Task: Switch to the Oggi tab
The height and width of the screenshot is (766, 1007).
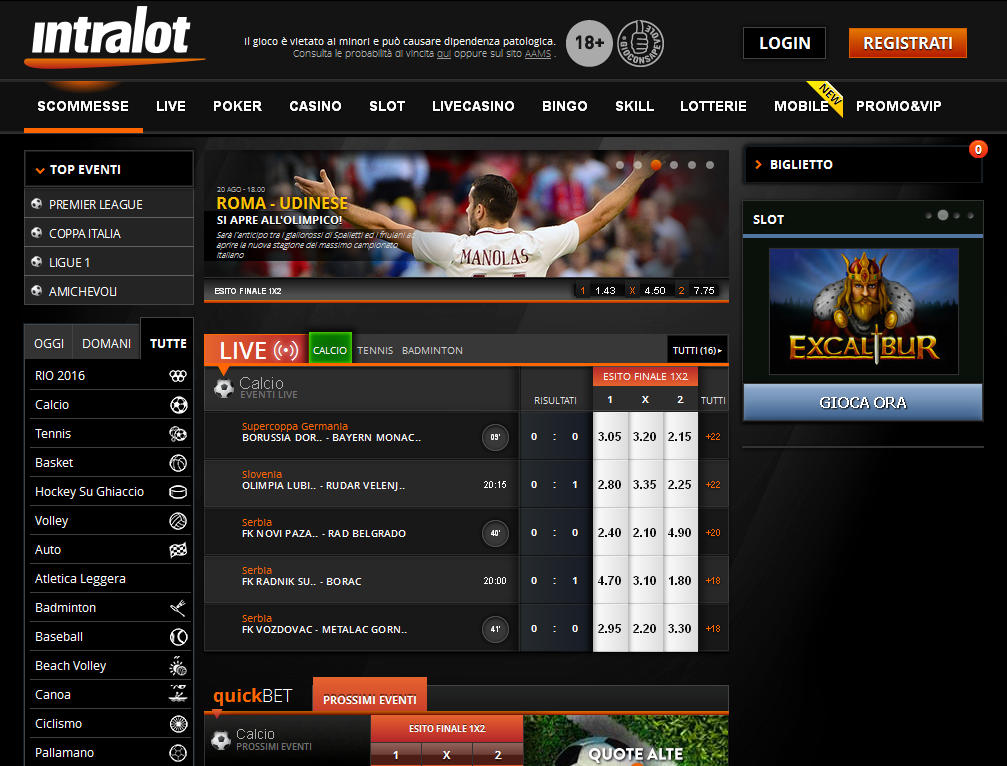Action: pyautogui.click(x=49, y=344)
